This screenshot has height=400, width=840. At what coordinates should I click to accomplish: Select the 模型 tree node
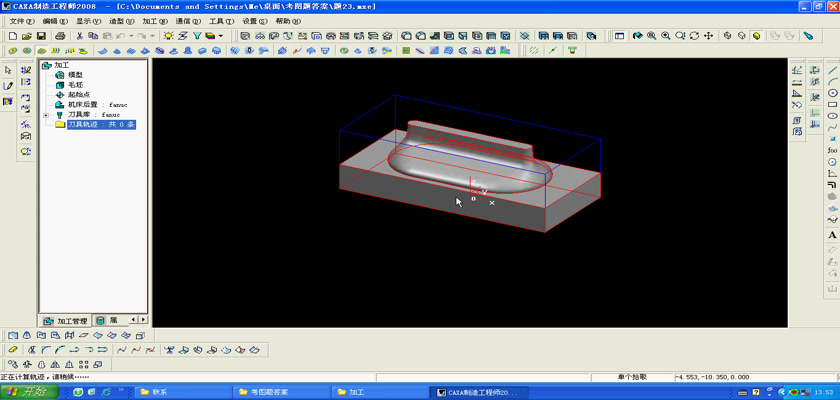coord(75,75)
